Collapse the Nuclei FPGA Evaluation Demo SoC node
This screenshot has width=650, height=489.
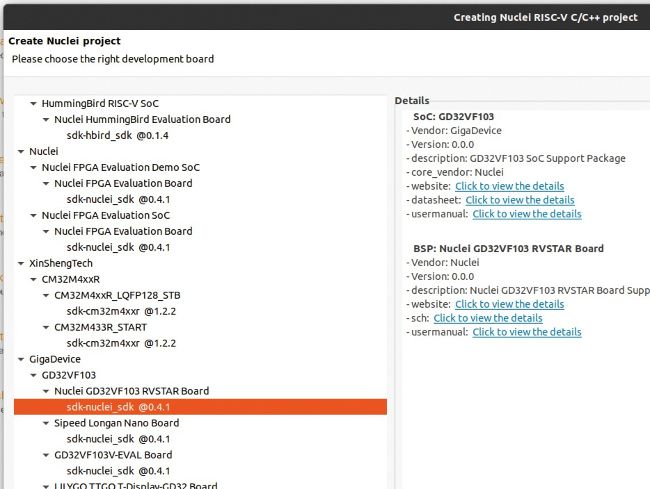[x=33, y=167]
